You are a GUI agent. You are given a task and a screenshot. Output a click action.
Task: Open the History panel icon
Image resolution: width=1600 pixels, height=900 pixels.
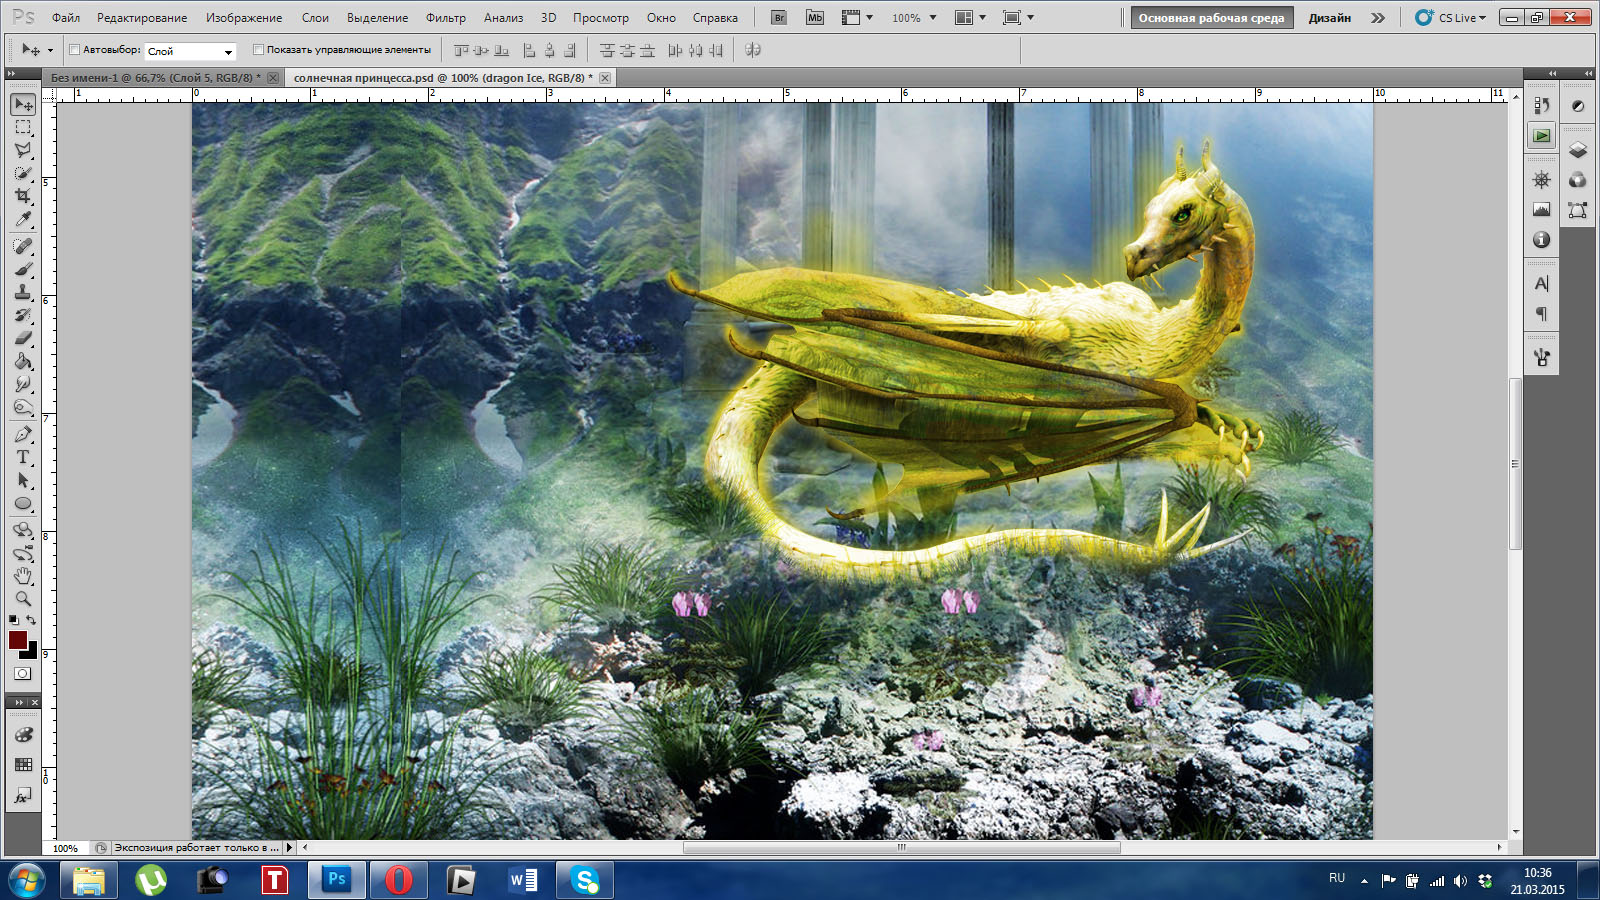[1541, 105]
